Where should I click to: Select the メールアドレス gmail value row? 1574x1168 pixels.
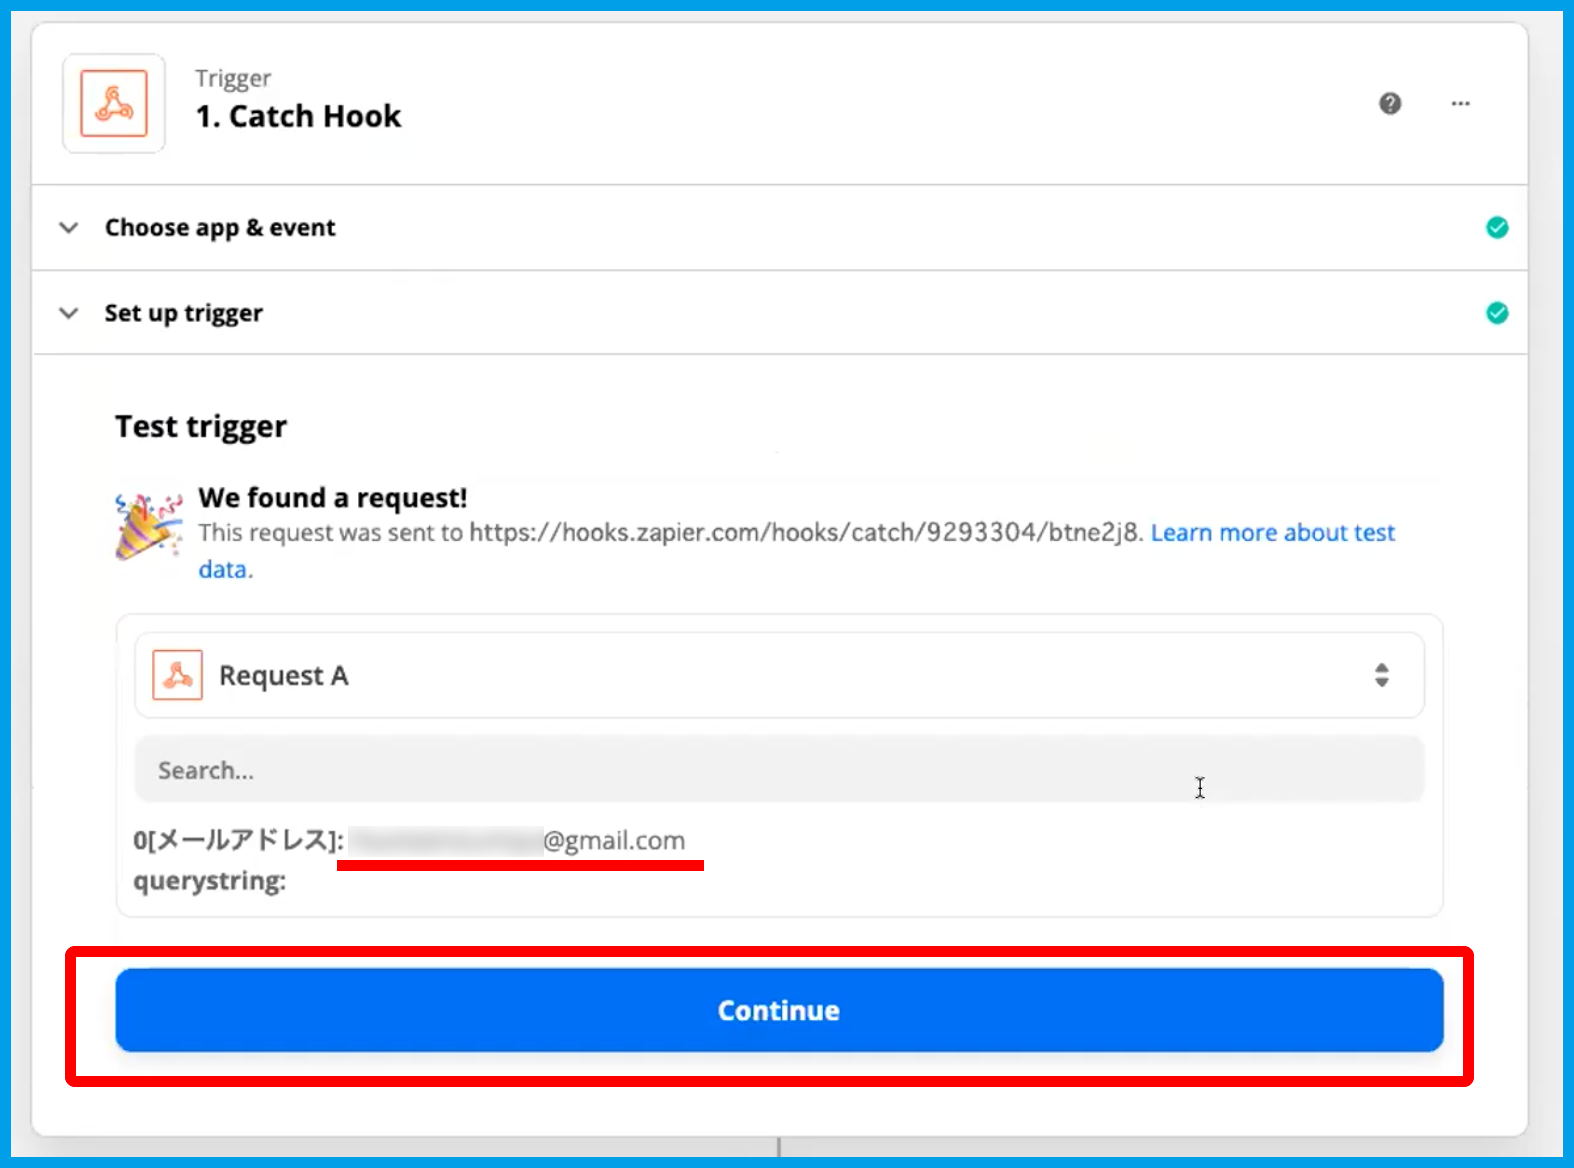[x=410, y=840]
